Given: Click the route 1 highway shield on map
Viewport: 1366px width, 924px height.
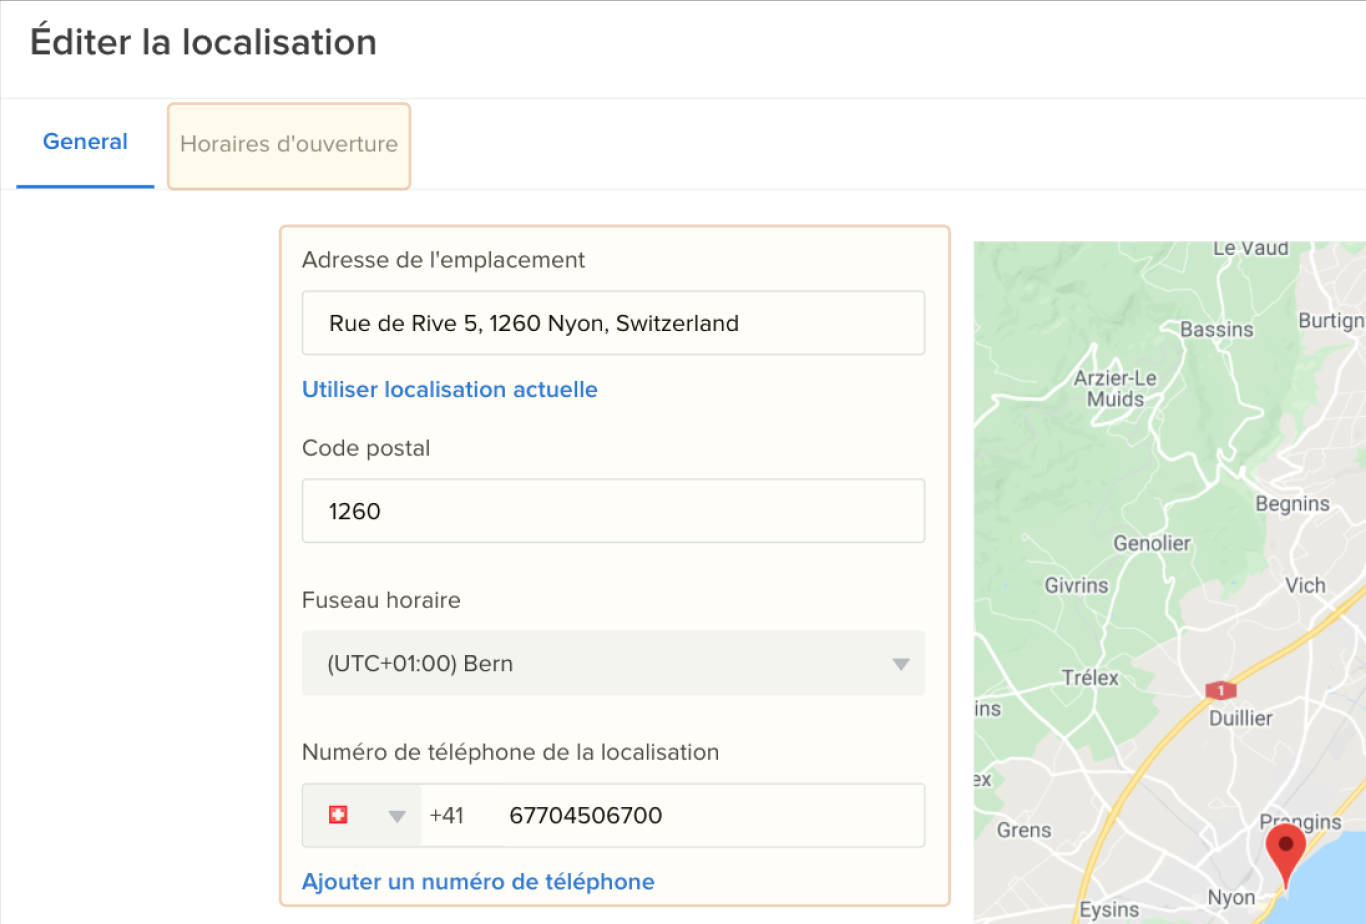Looking at the screenshot, I should (1220, 690).
